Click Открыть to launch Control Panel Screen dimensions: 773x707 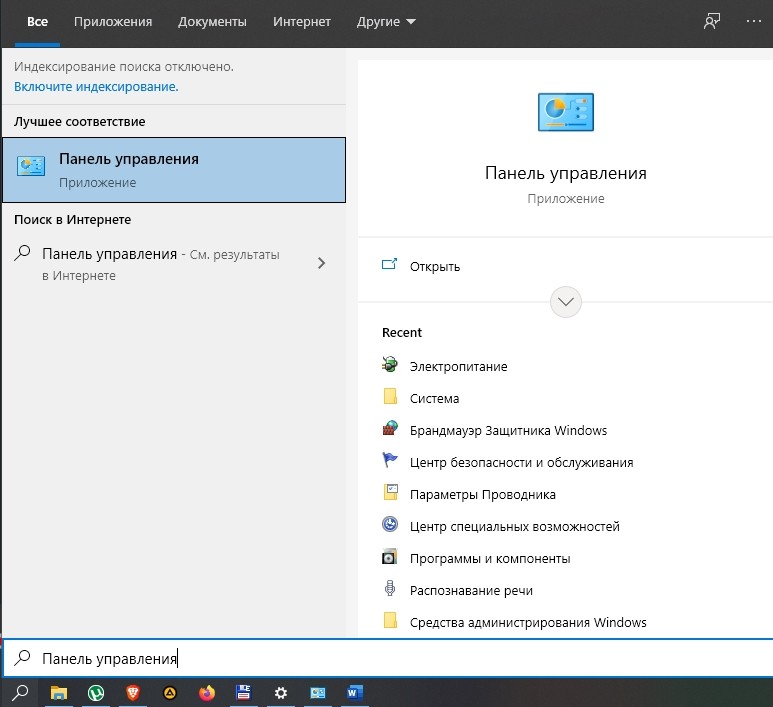pyautogui.click(x=435, y=267)
